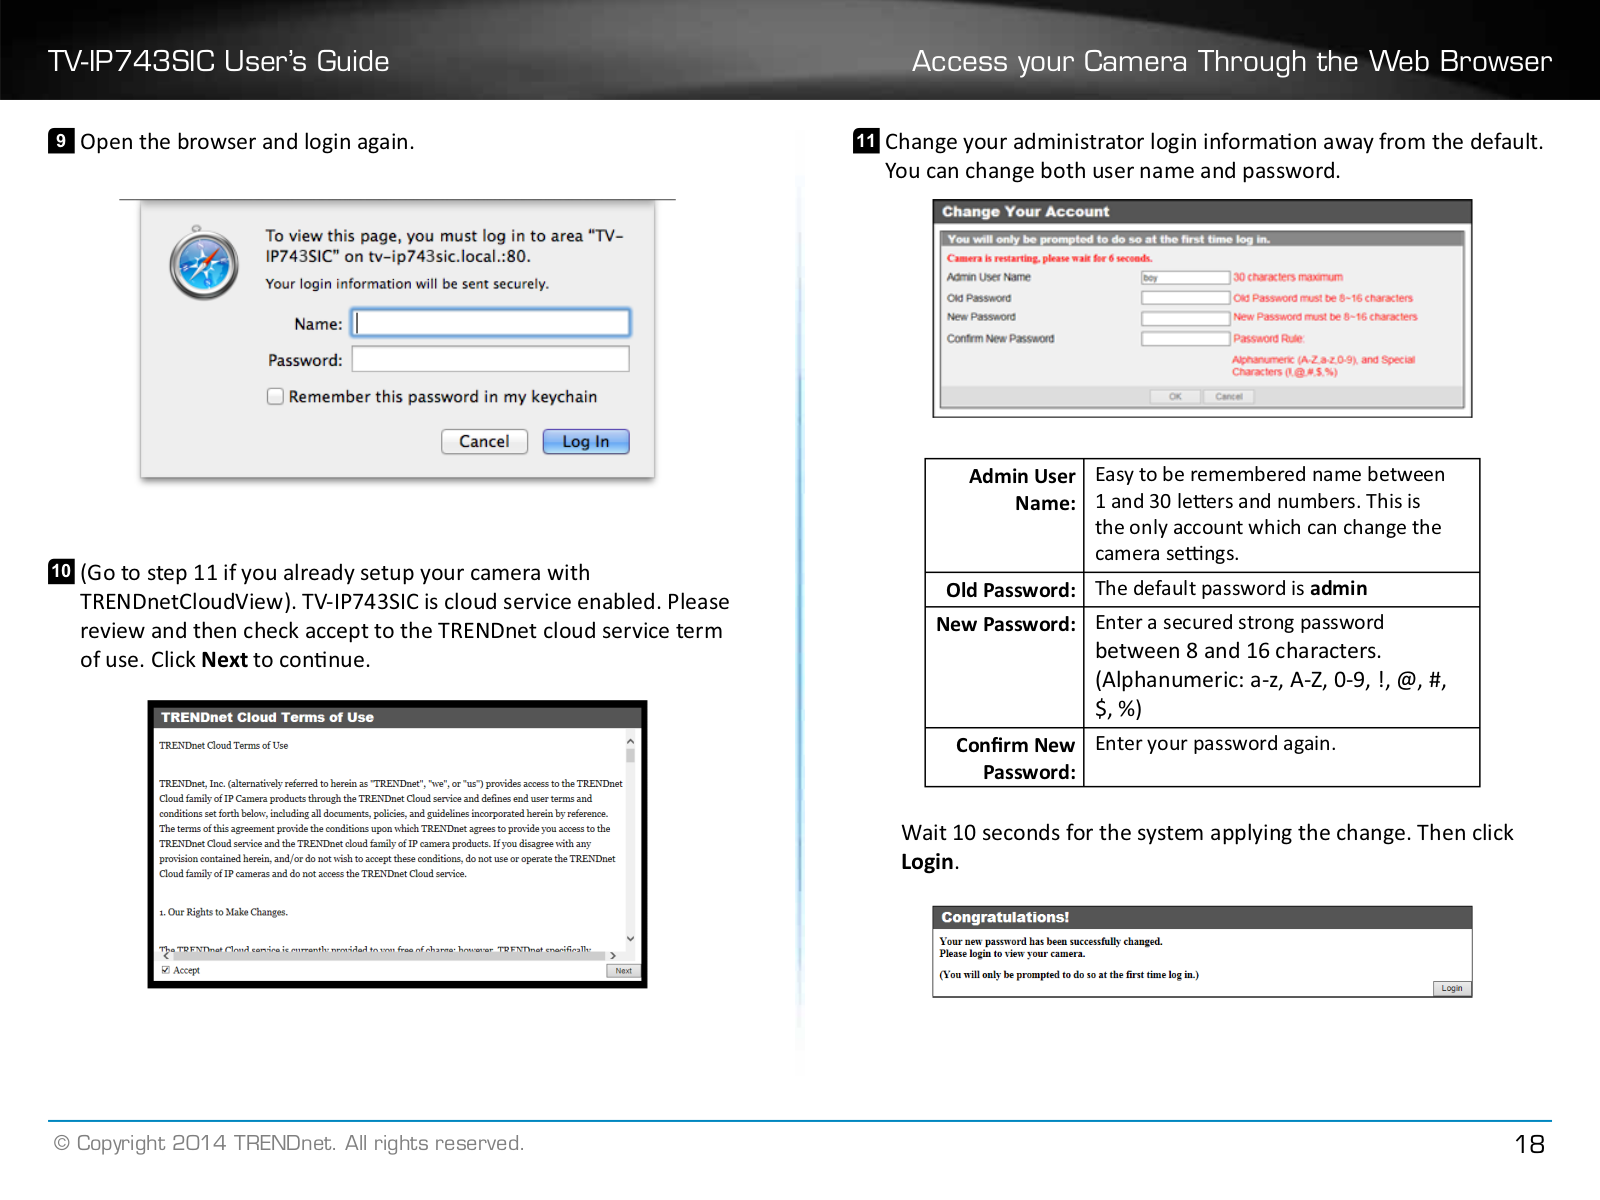Click the New Password input in Change Your Account
This screenshot has height=1200, width=1600.
(x=1185, y=318)
